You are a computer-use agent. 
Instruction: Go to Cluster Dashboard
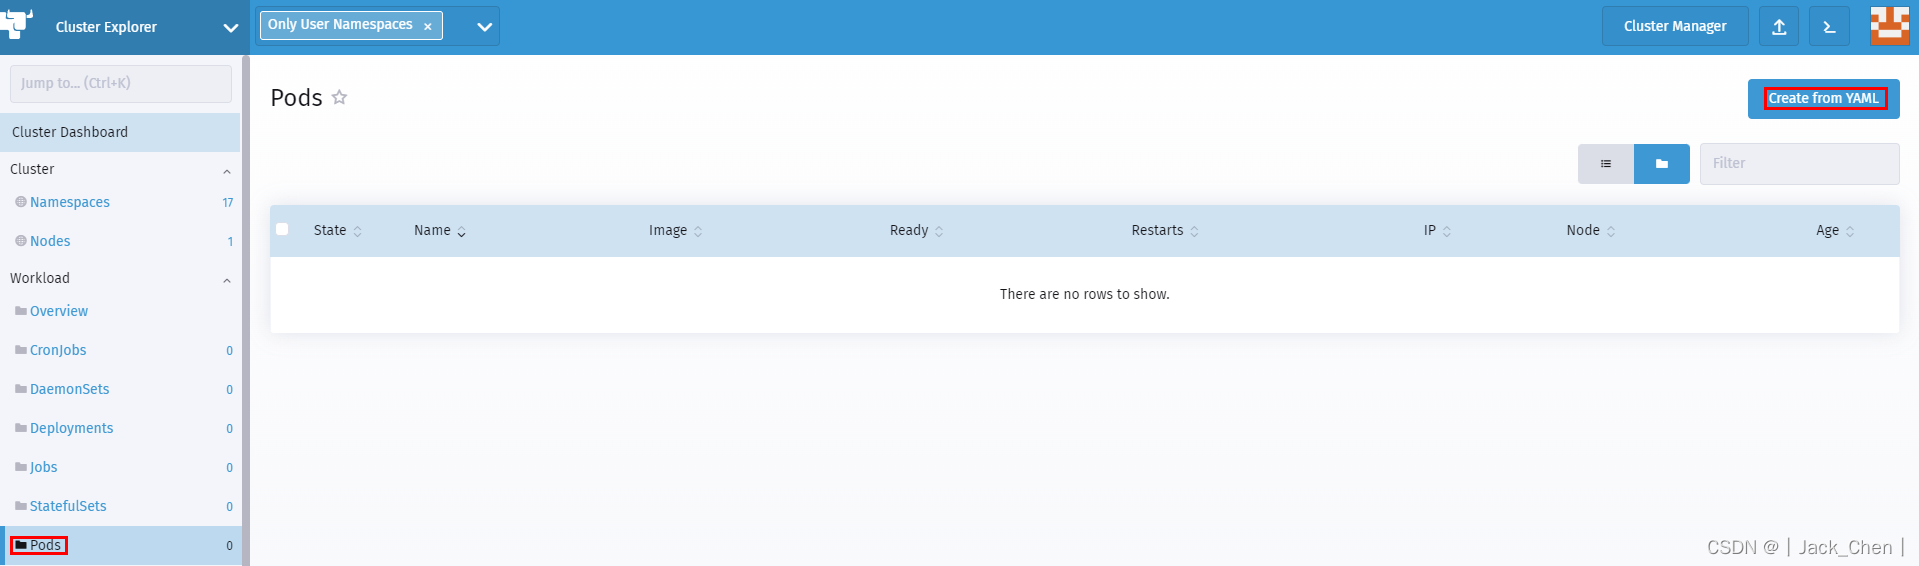pos(120,132)
